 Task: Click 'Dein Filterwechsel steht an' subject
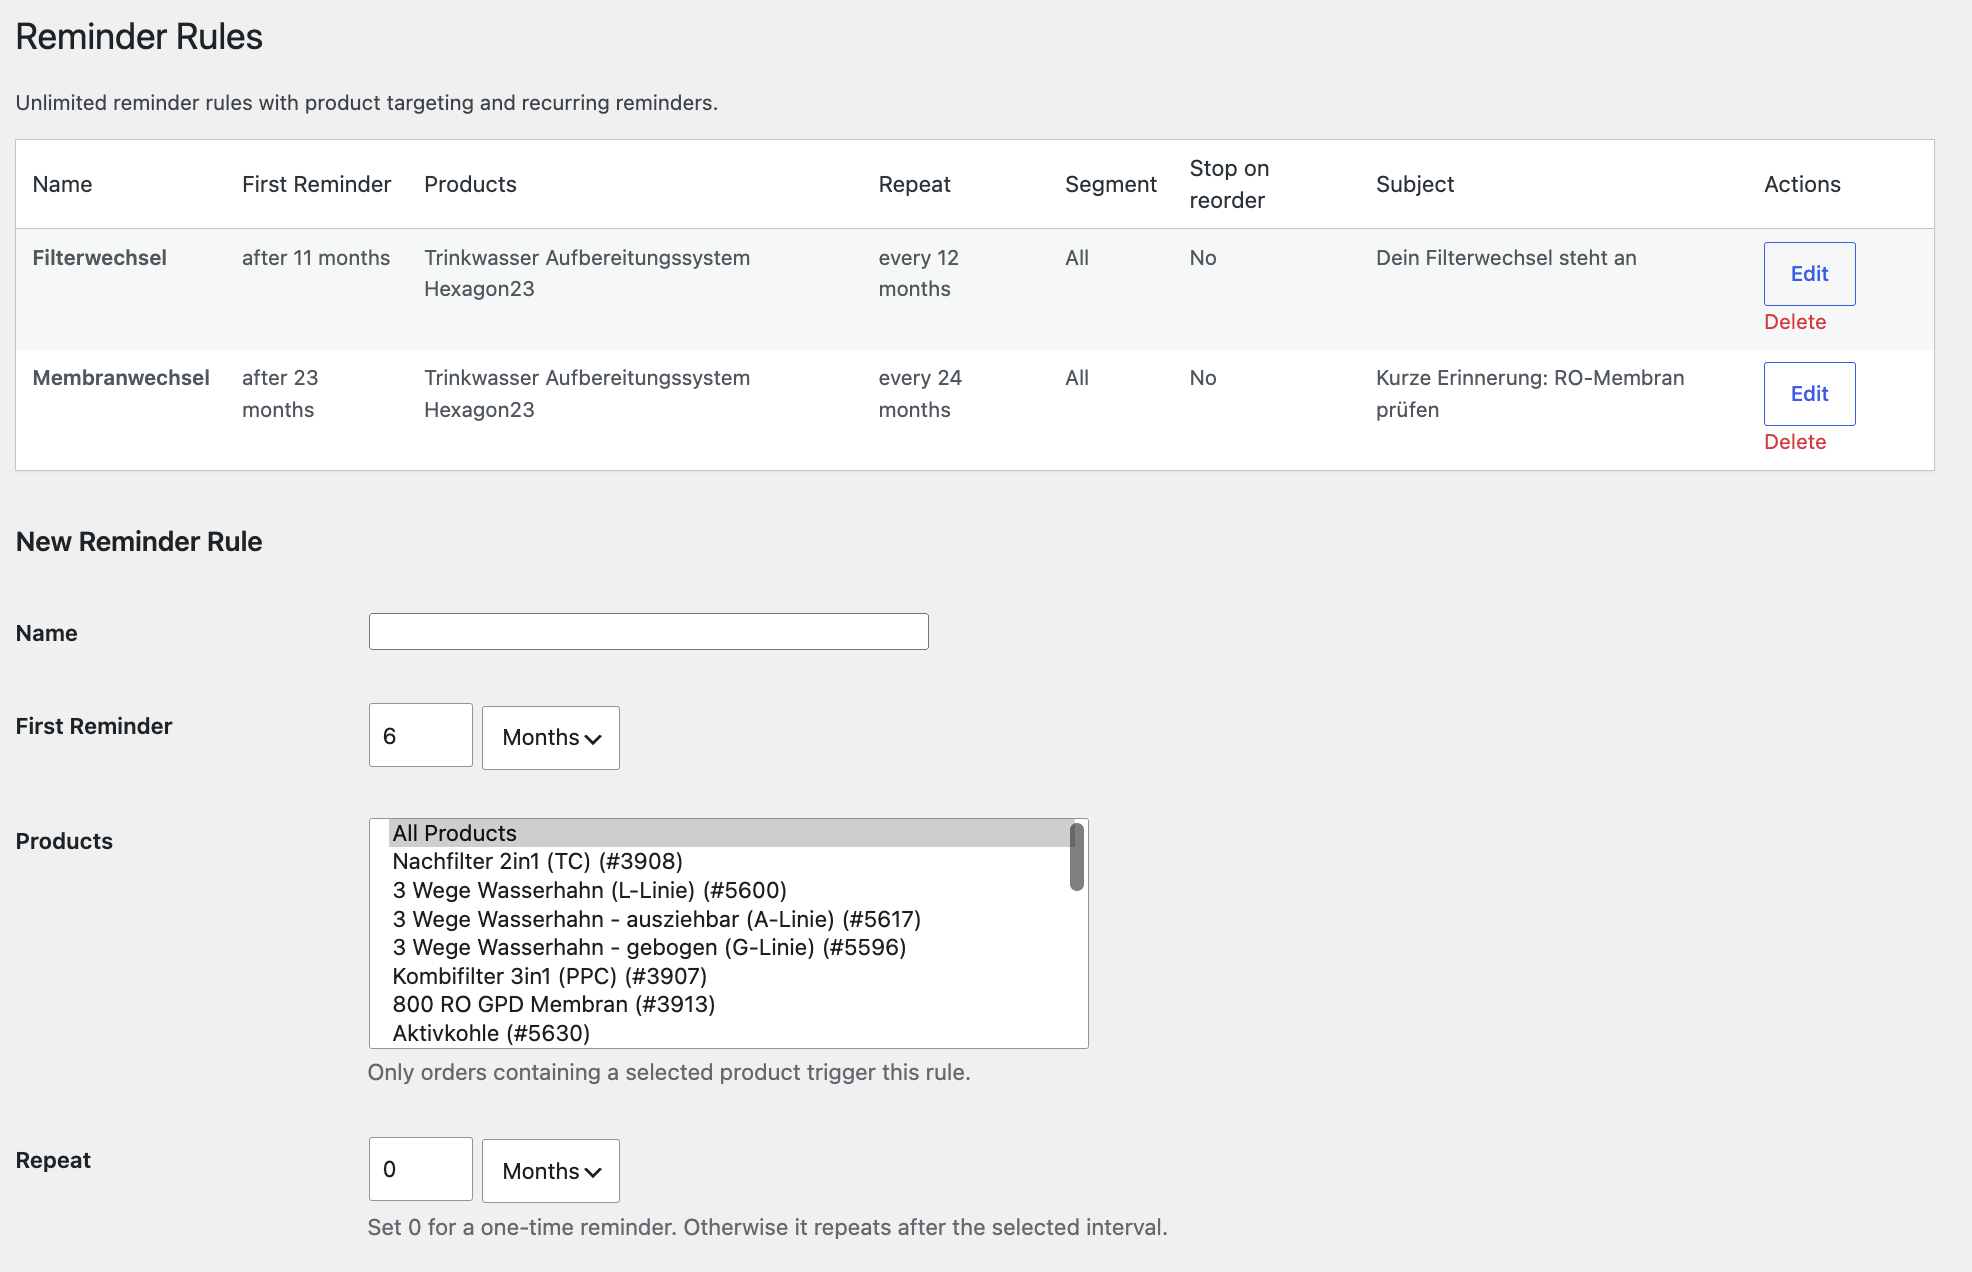click(1506, 258)
